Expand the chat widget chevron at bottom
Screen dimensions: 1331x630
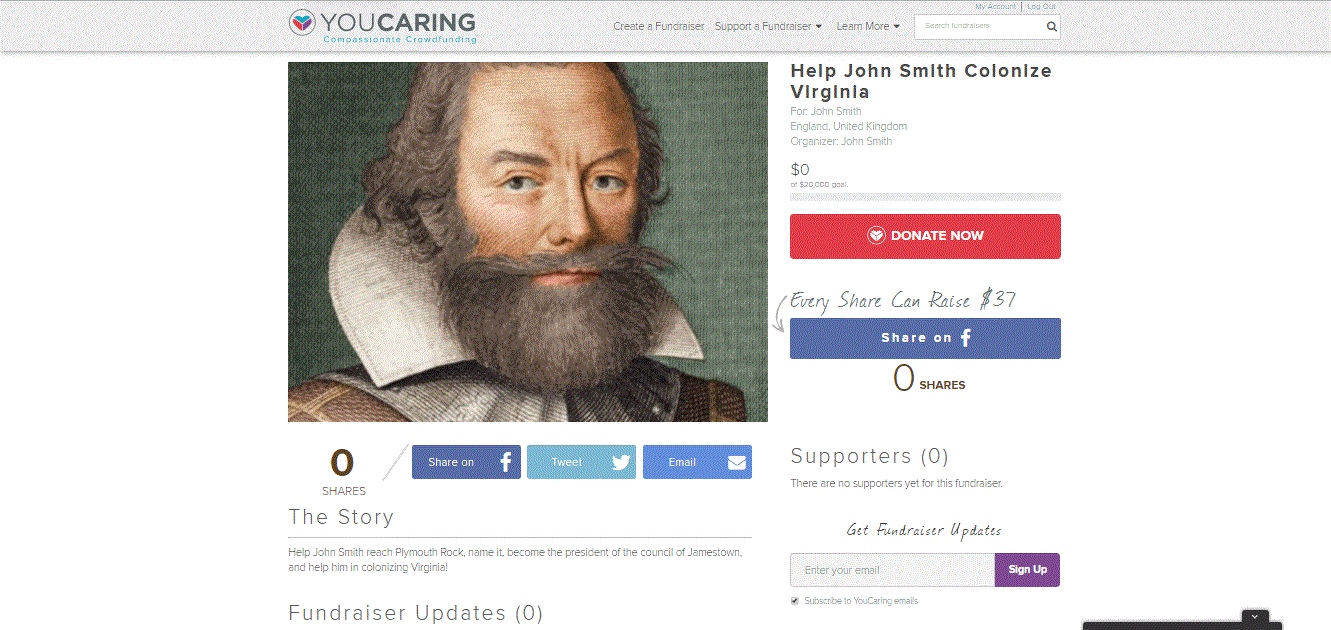[1255, 617]
